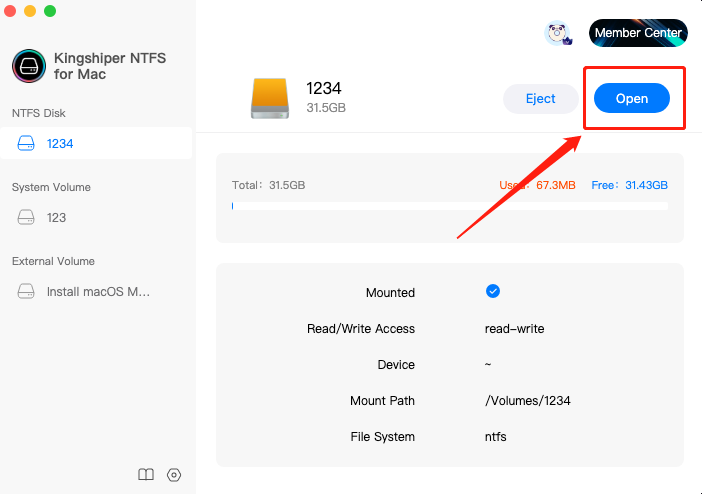Click the Mount Path label

(x=382, y=400)
